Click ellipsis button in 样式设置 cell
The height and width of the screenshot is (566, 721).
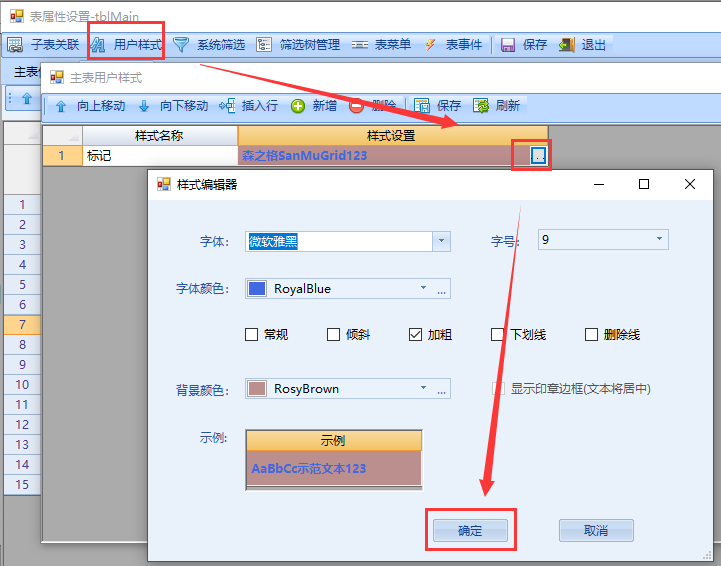538,155
